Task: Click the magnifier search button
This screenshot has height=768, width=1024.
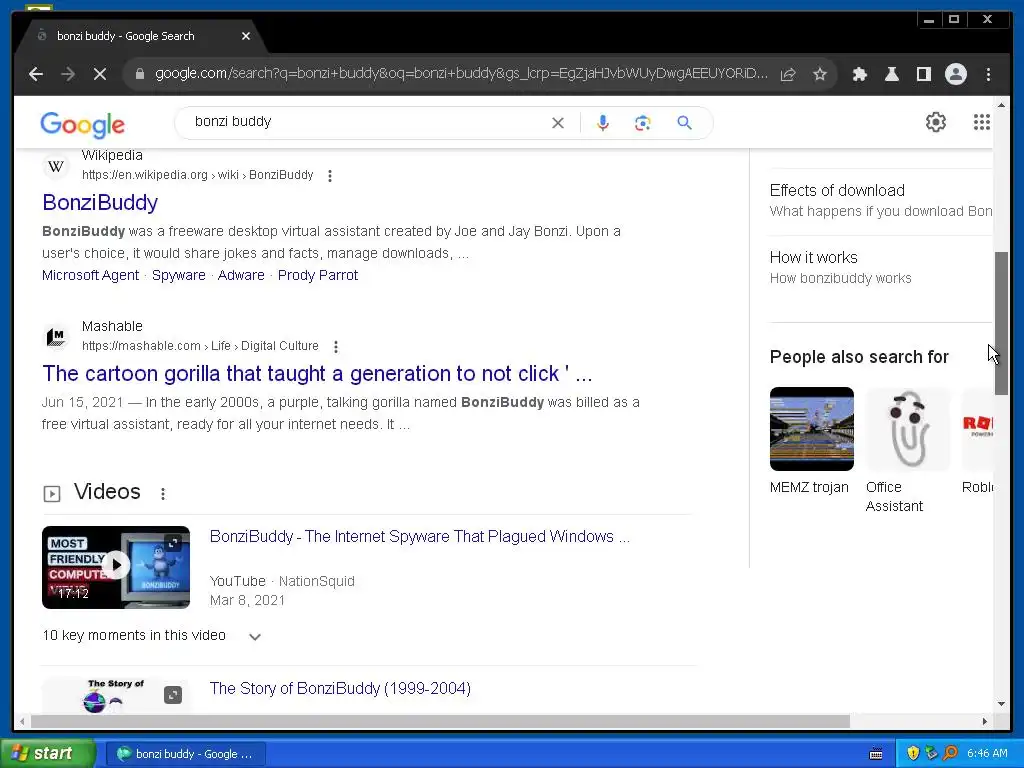Action: [x=684, y=123]
